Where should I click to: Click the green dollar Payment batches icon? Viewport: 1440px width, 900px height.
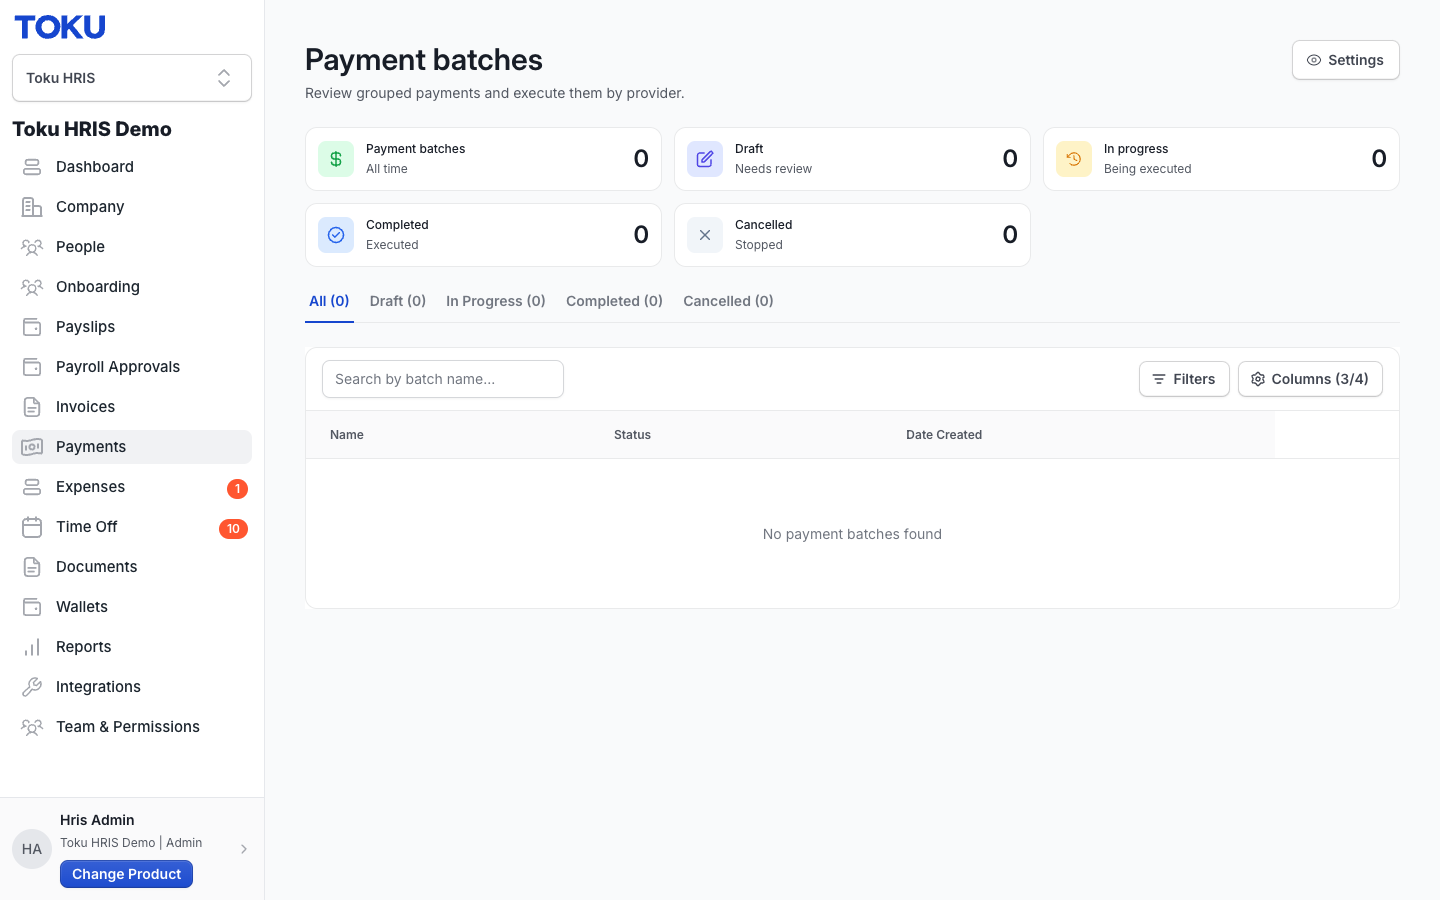(x=336, y=159)
